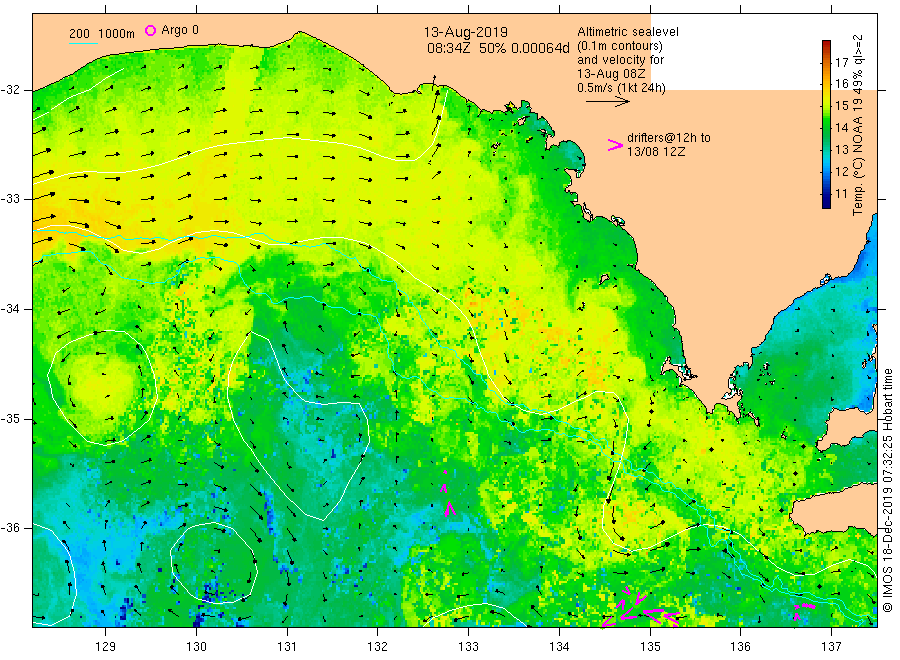
Task: Click the longitude label 137
Action: 831,647
